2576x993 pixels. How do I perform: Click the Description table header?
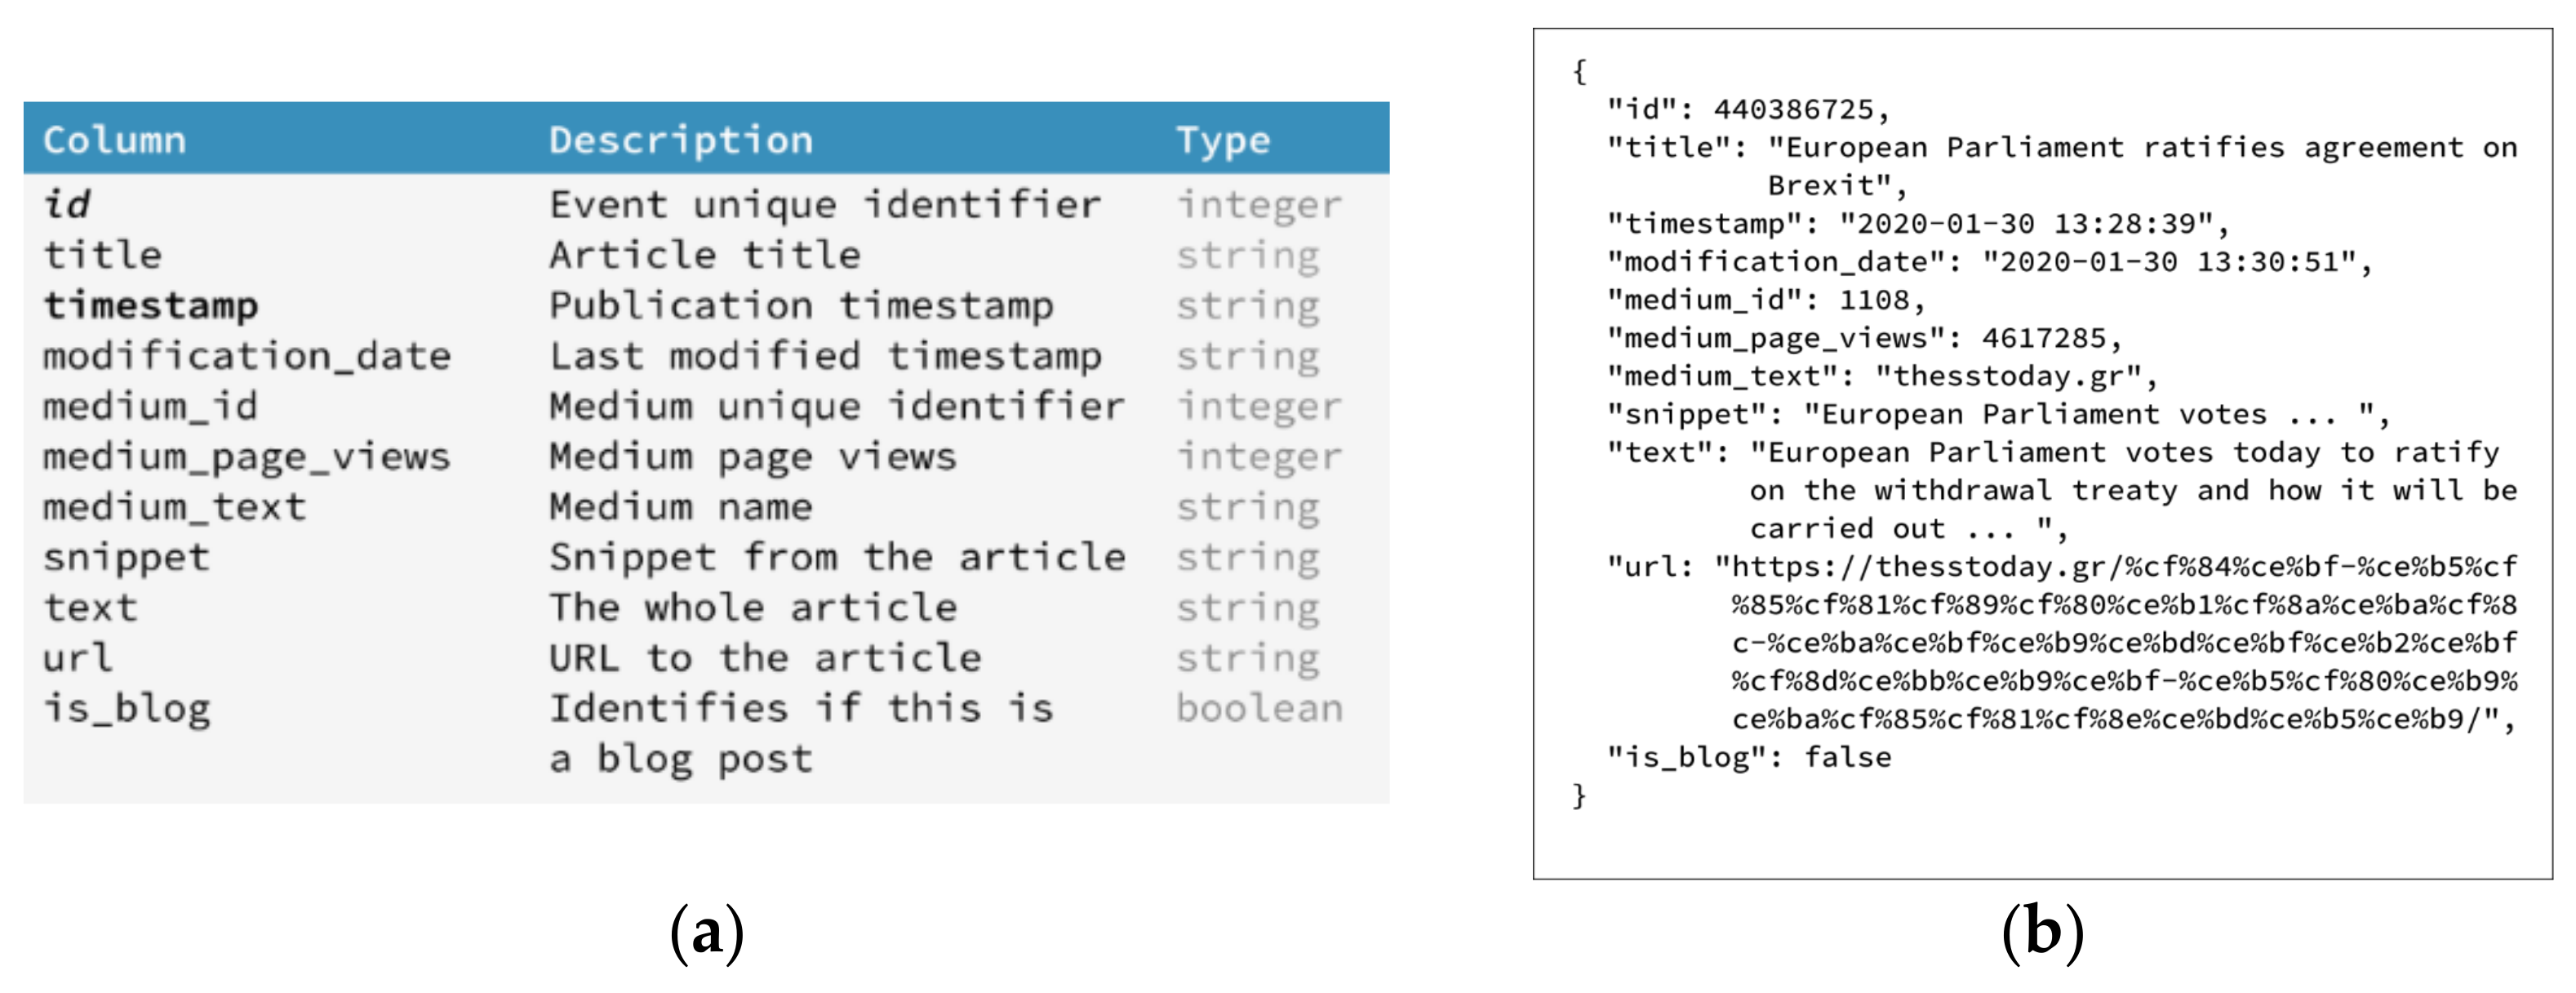click(x=681, y=140)
